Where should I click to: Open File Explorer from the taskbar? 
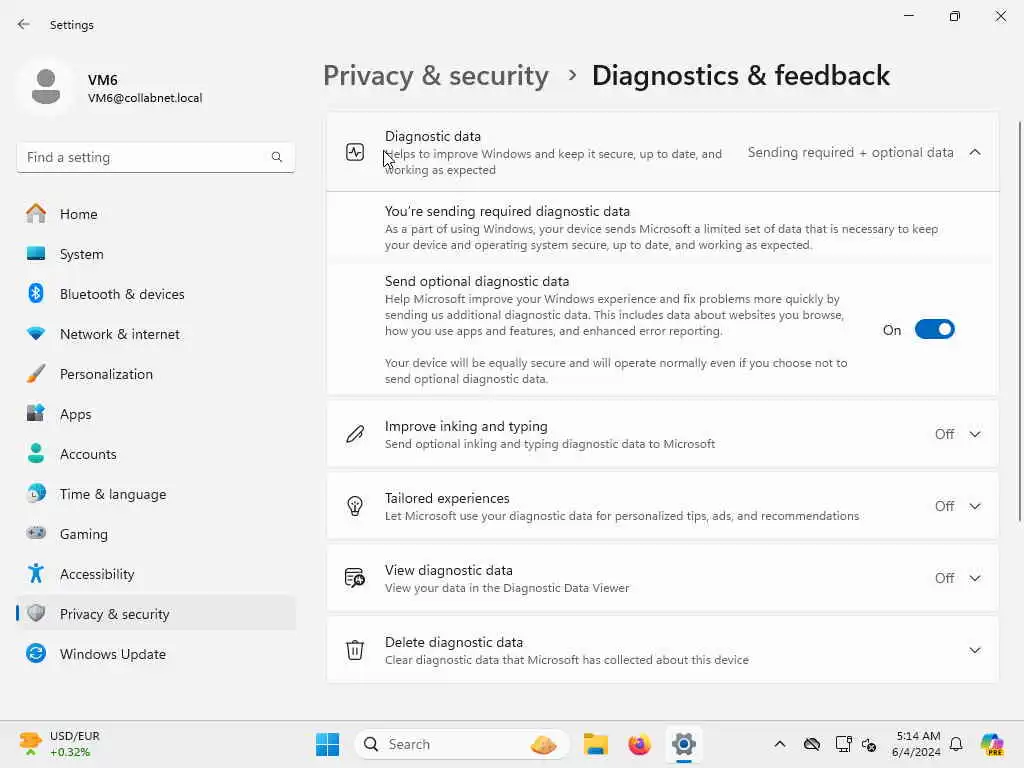[596, 744]
